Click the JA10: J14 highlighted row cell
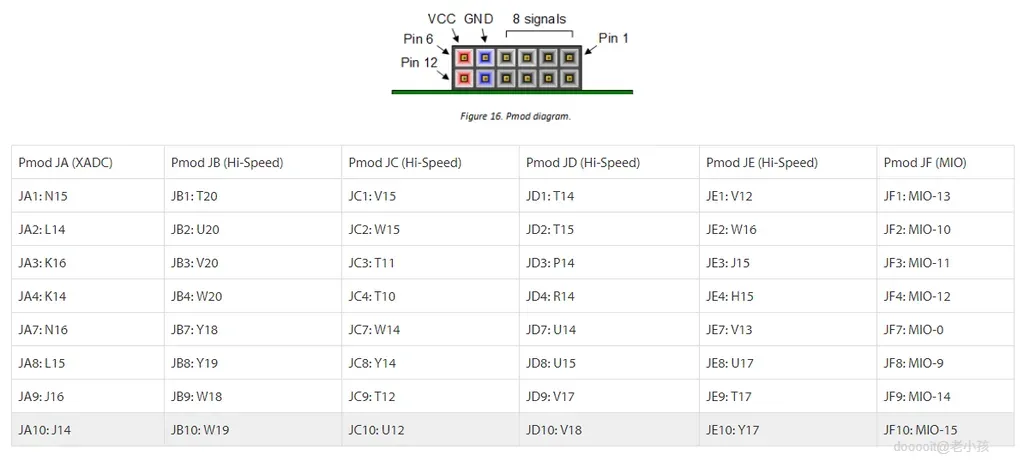This screenshot has height=461, width=1024. [x=88, y=430]
